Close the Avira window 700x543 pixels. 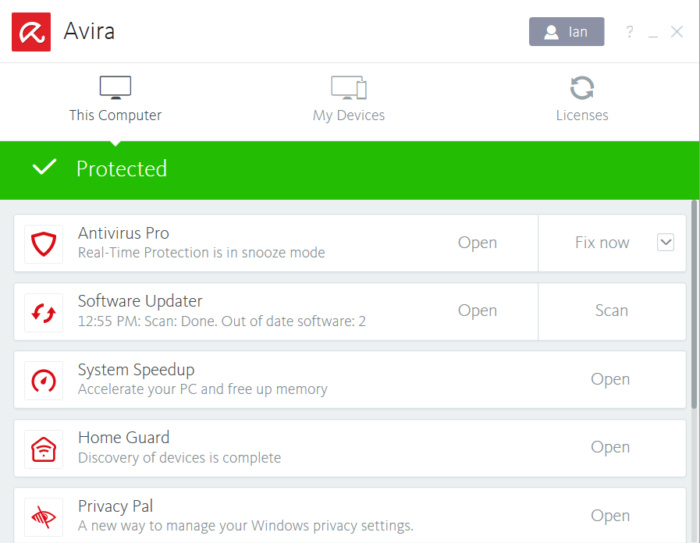point(677,32)
